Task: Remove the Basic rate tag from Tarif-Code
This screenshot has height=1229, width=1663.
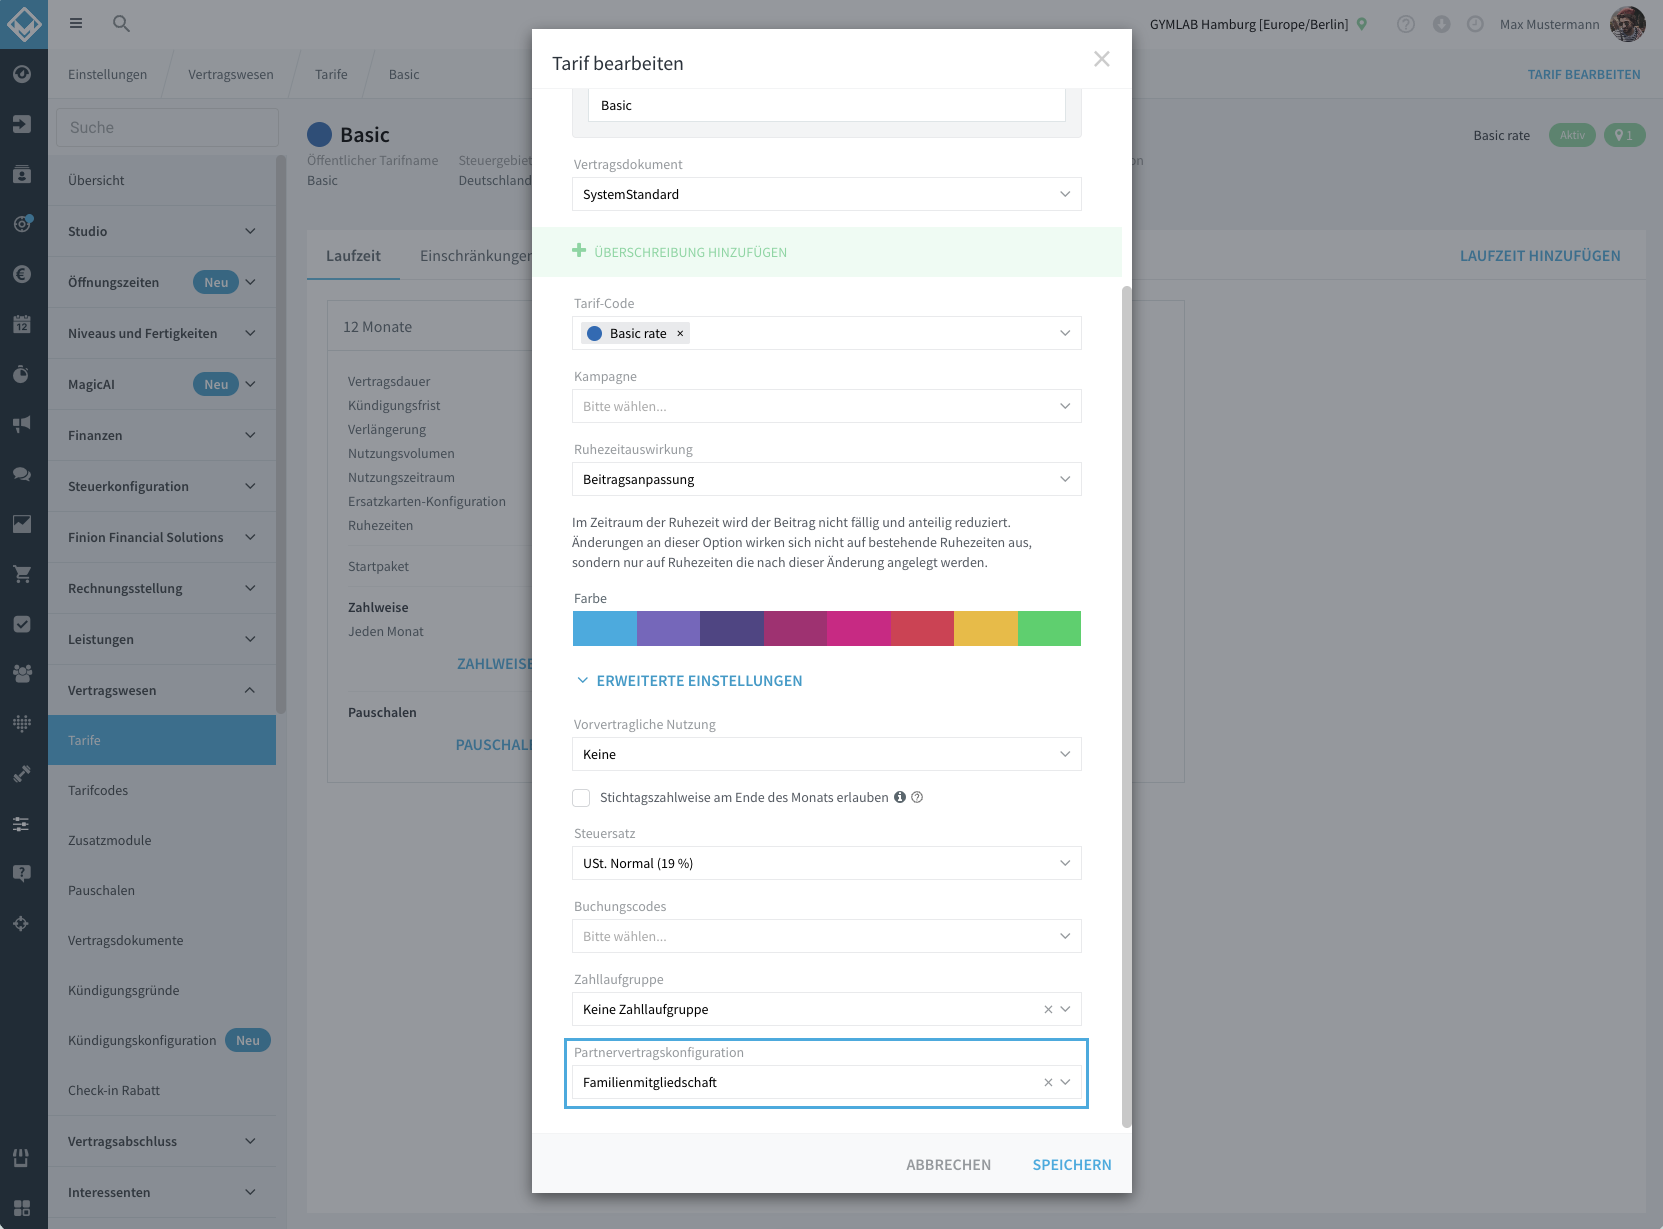Action: point(680,334)
